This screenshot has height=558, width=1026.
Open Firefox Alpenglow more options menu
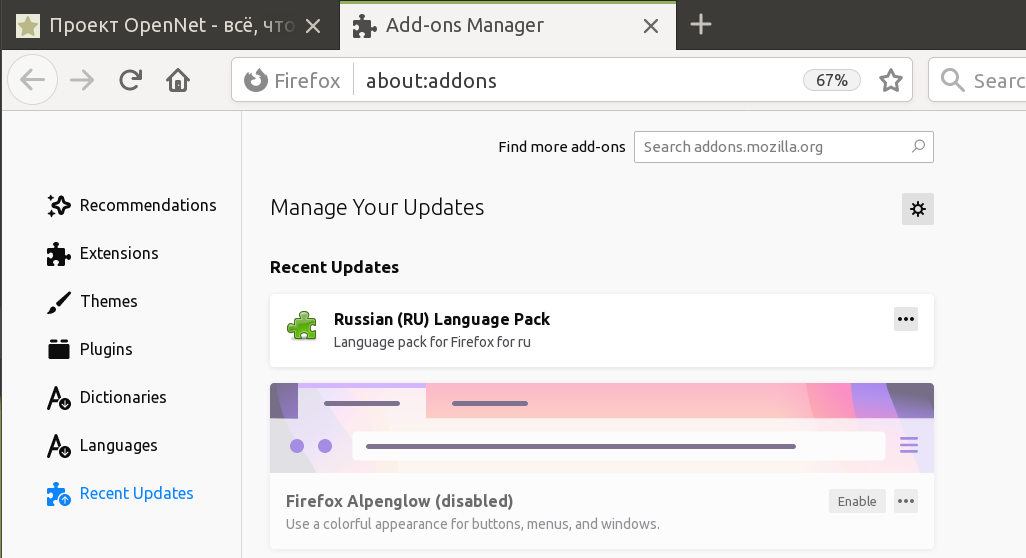pyautogui.click(x=905, y=501)
